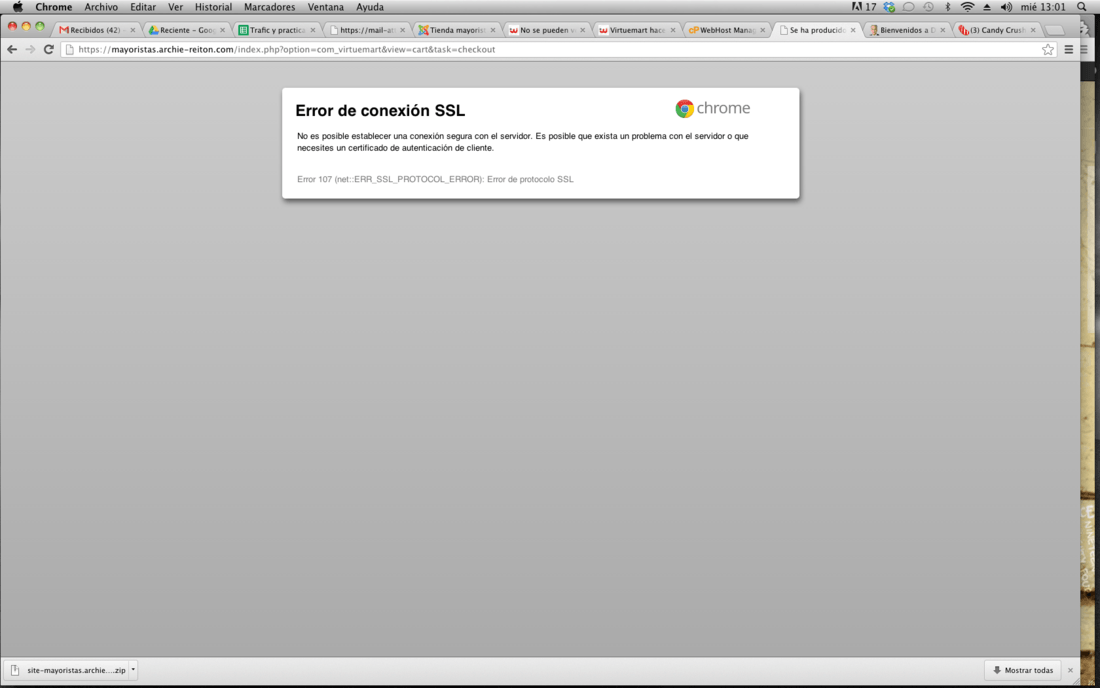Click the eject icon in the menu bar
This screenshot has height=688, width=1100.
point(987,7)
